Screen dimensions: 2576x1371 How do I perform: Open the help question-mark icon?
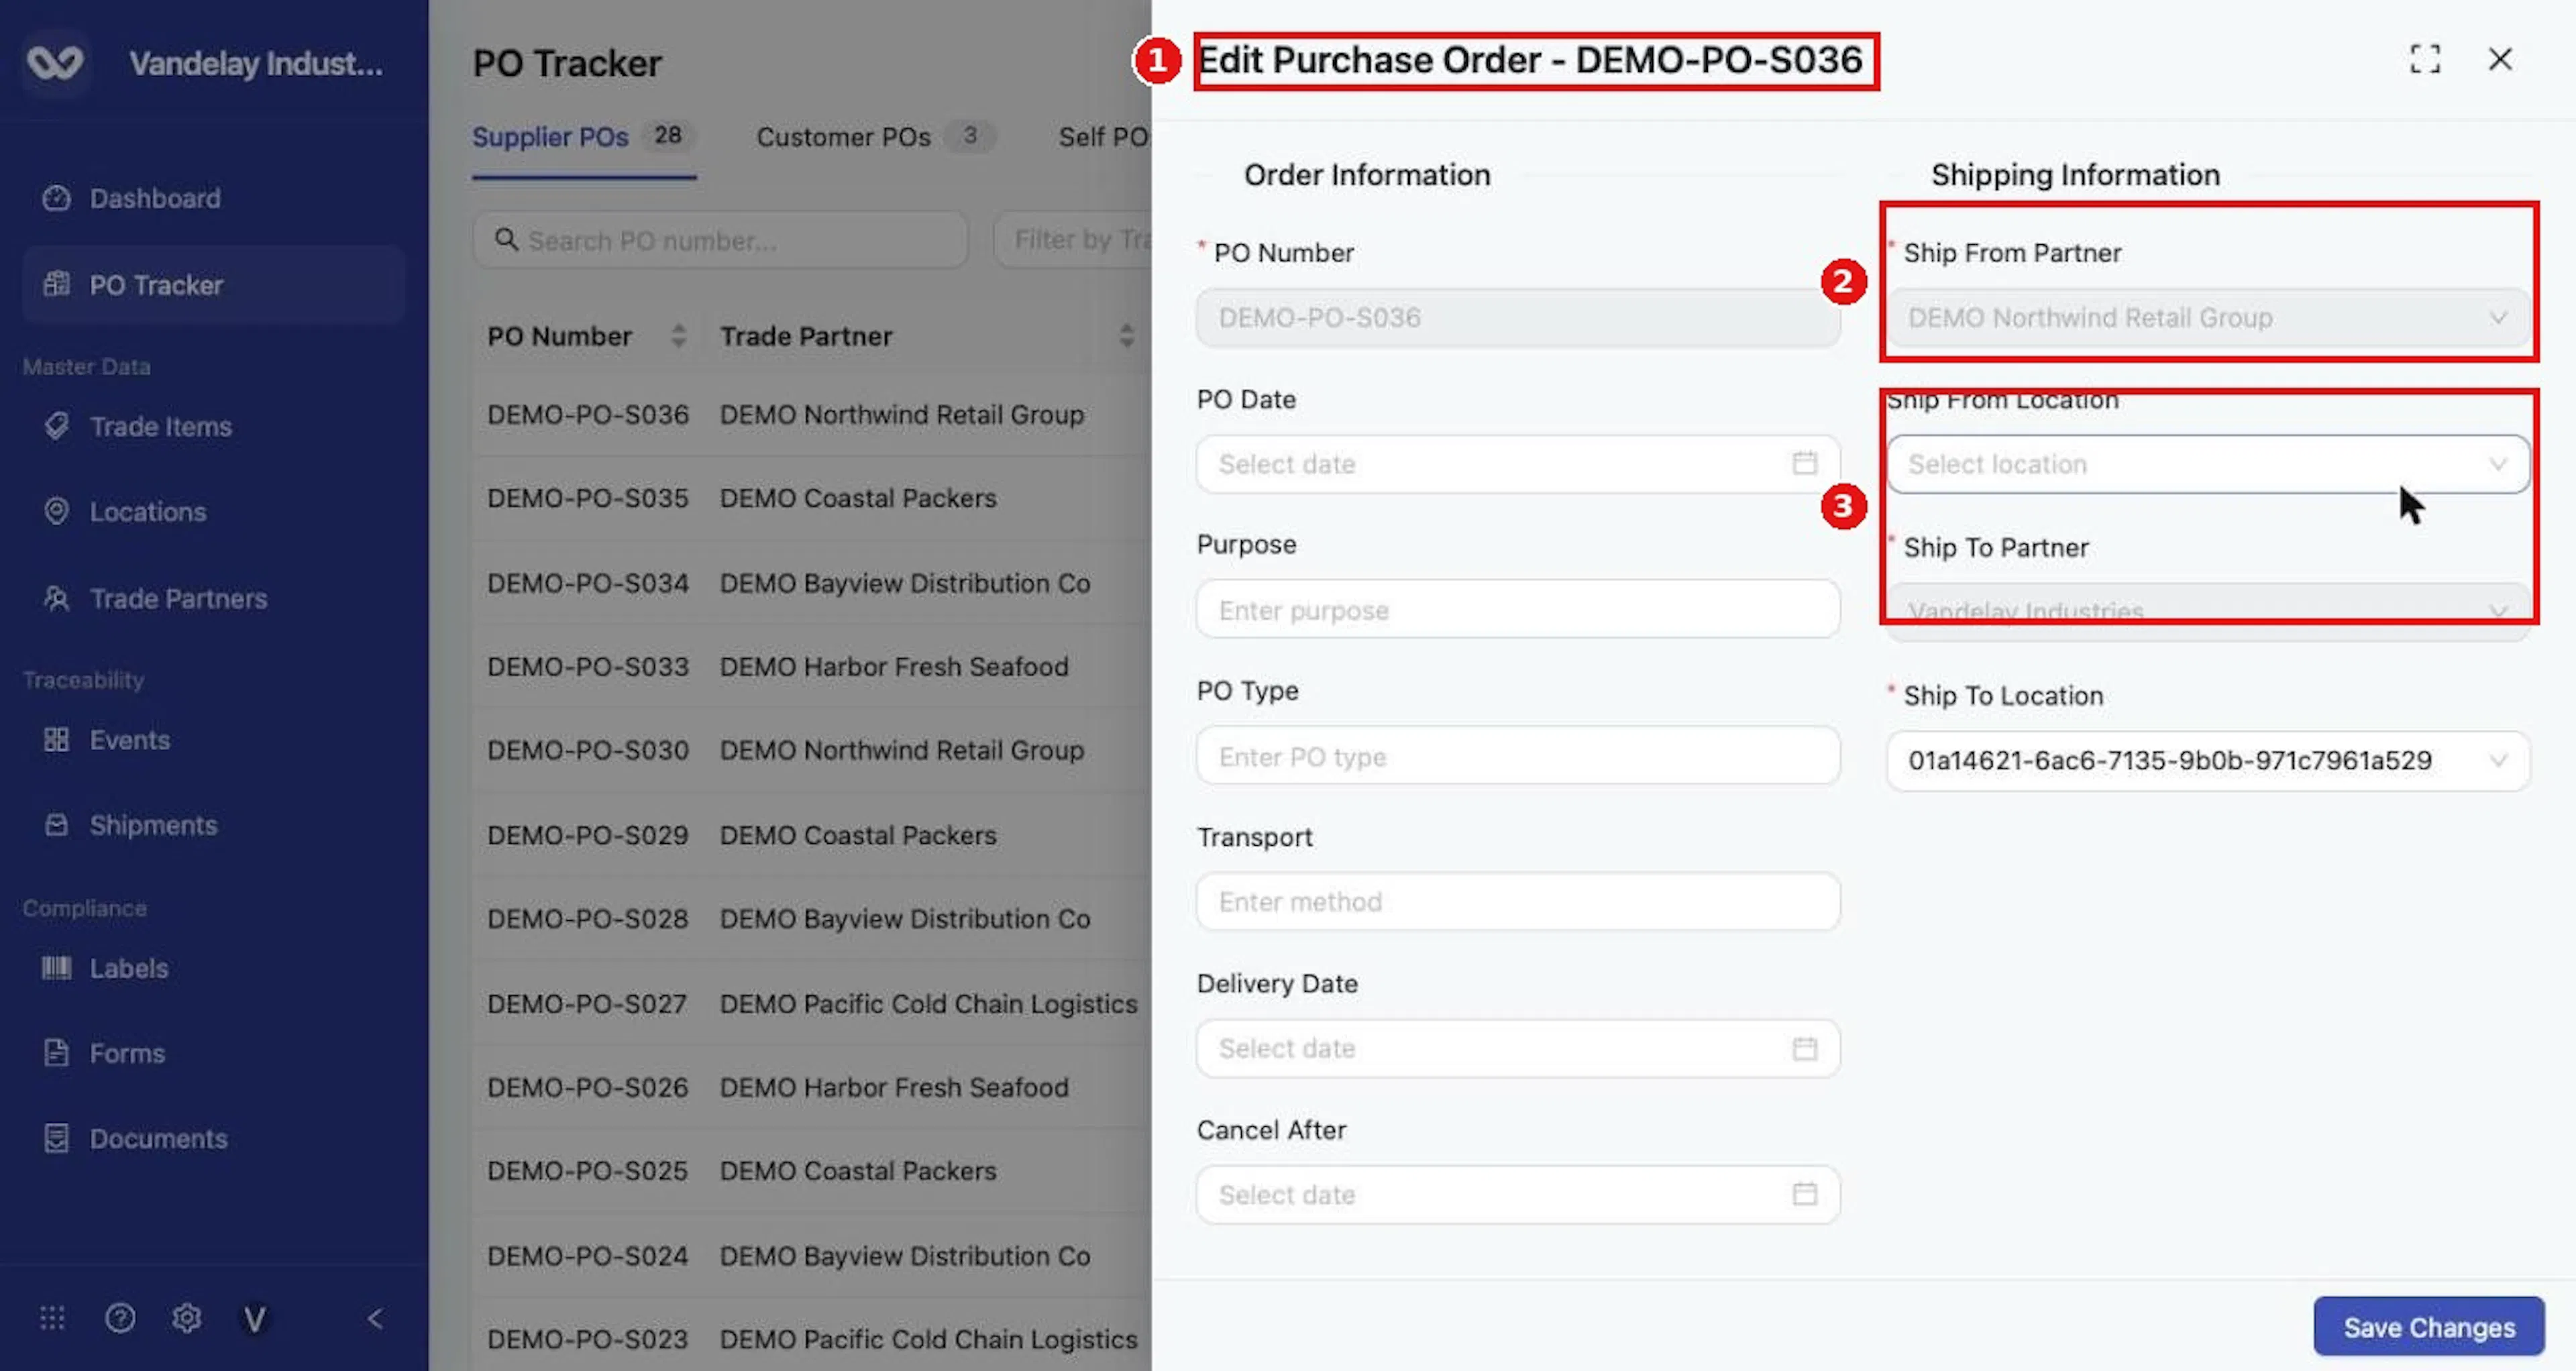(120, 1318)
